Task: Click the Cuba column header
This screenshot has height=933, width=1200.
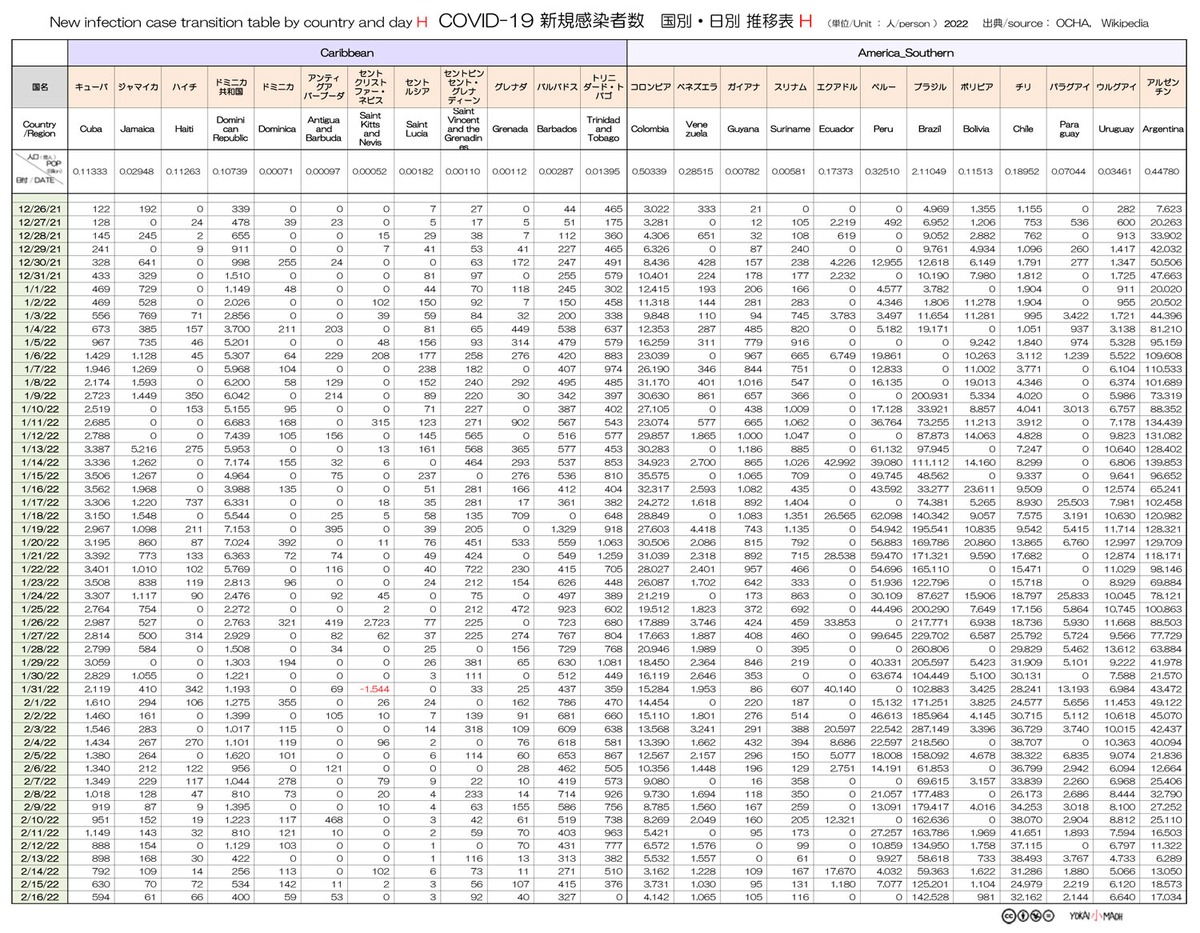Action: point(90,130)
